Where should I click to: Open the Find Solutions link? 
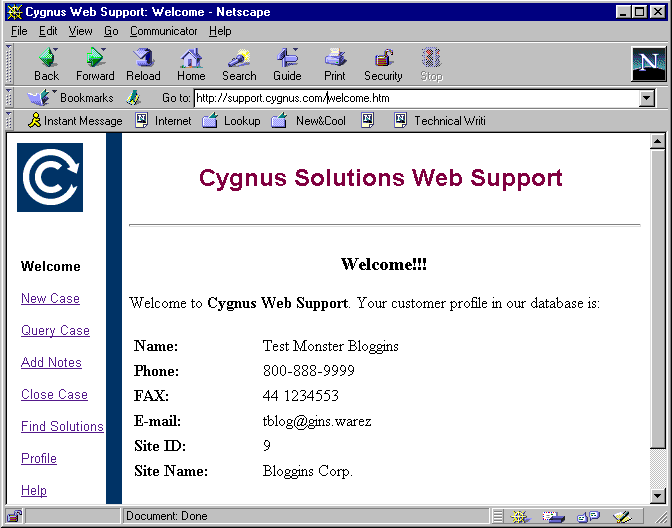point(62,427)
